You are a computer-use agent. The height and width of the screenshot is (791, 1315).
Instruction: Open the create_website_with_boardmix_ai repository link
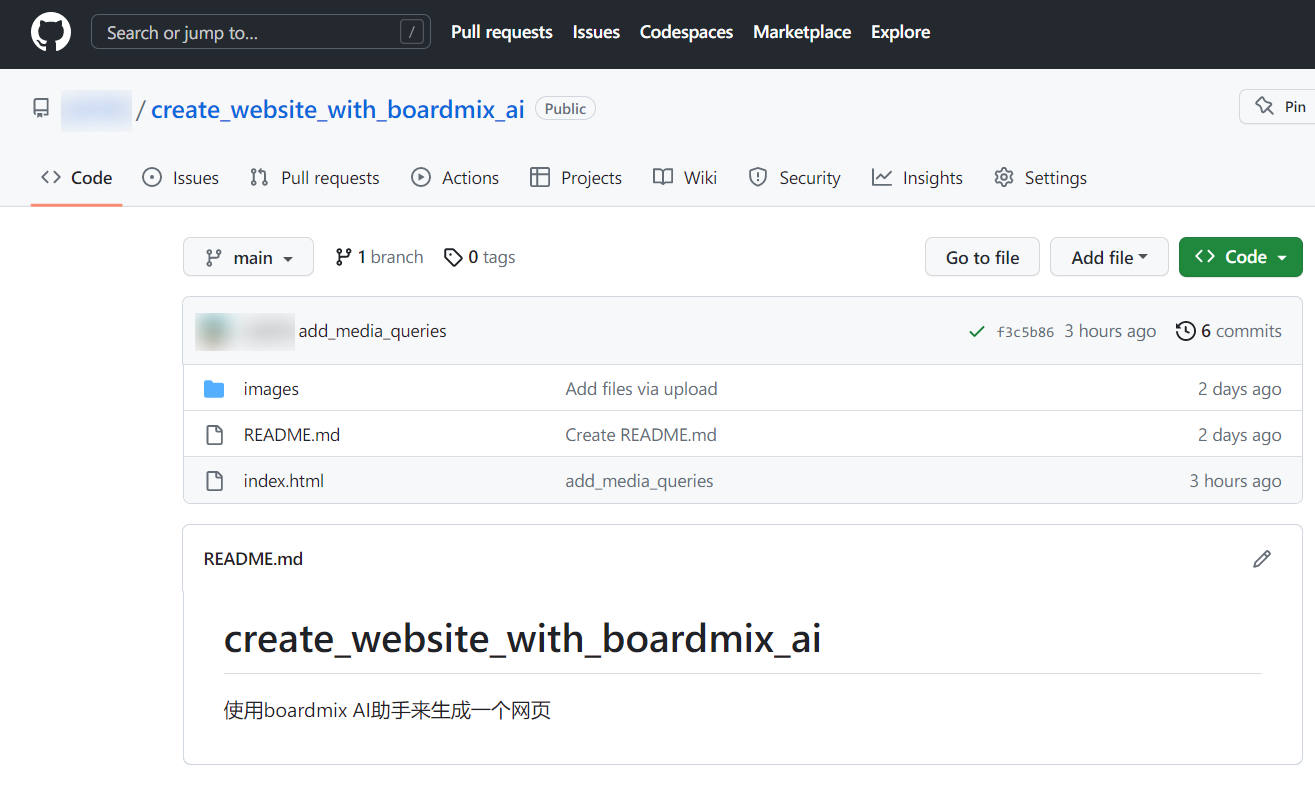pyautogui.click(x=337, y=109)
